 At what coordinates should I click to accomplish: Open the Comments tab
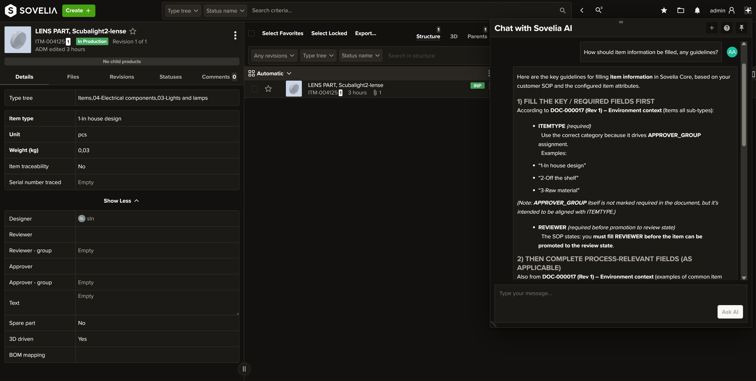point(219,77)
